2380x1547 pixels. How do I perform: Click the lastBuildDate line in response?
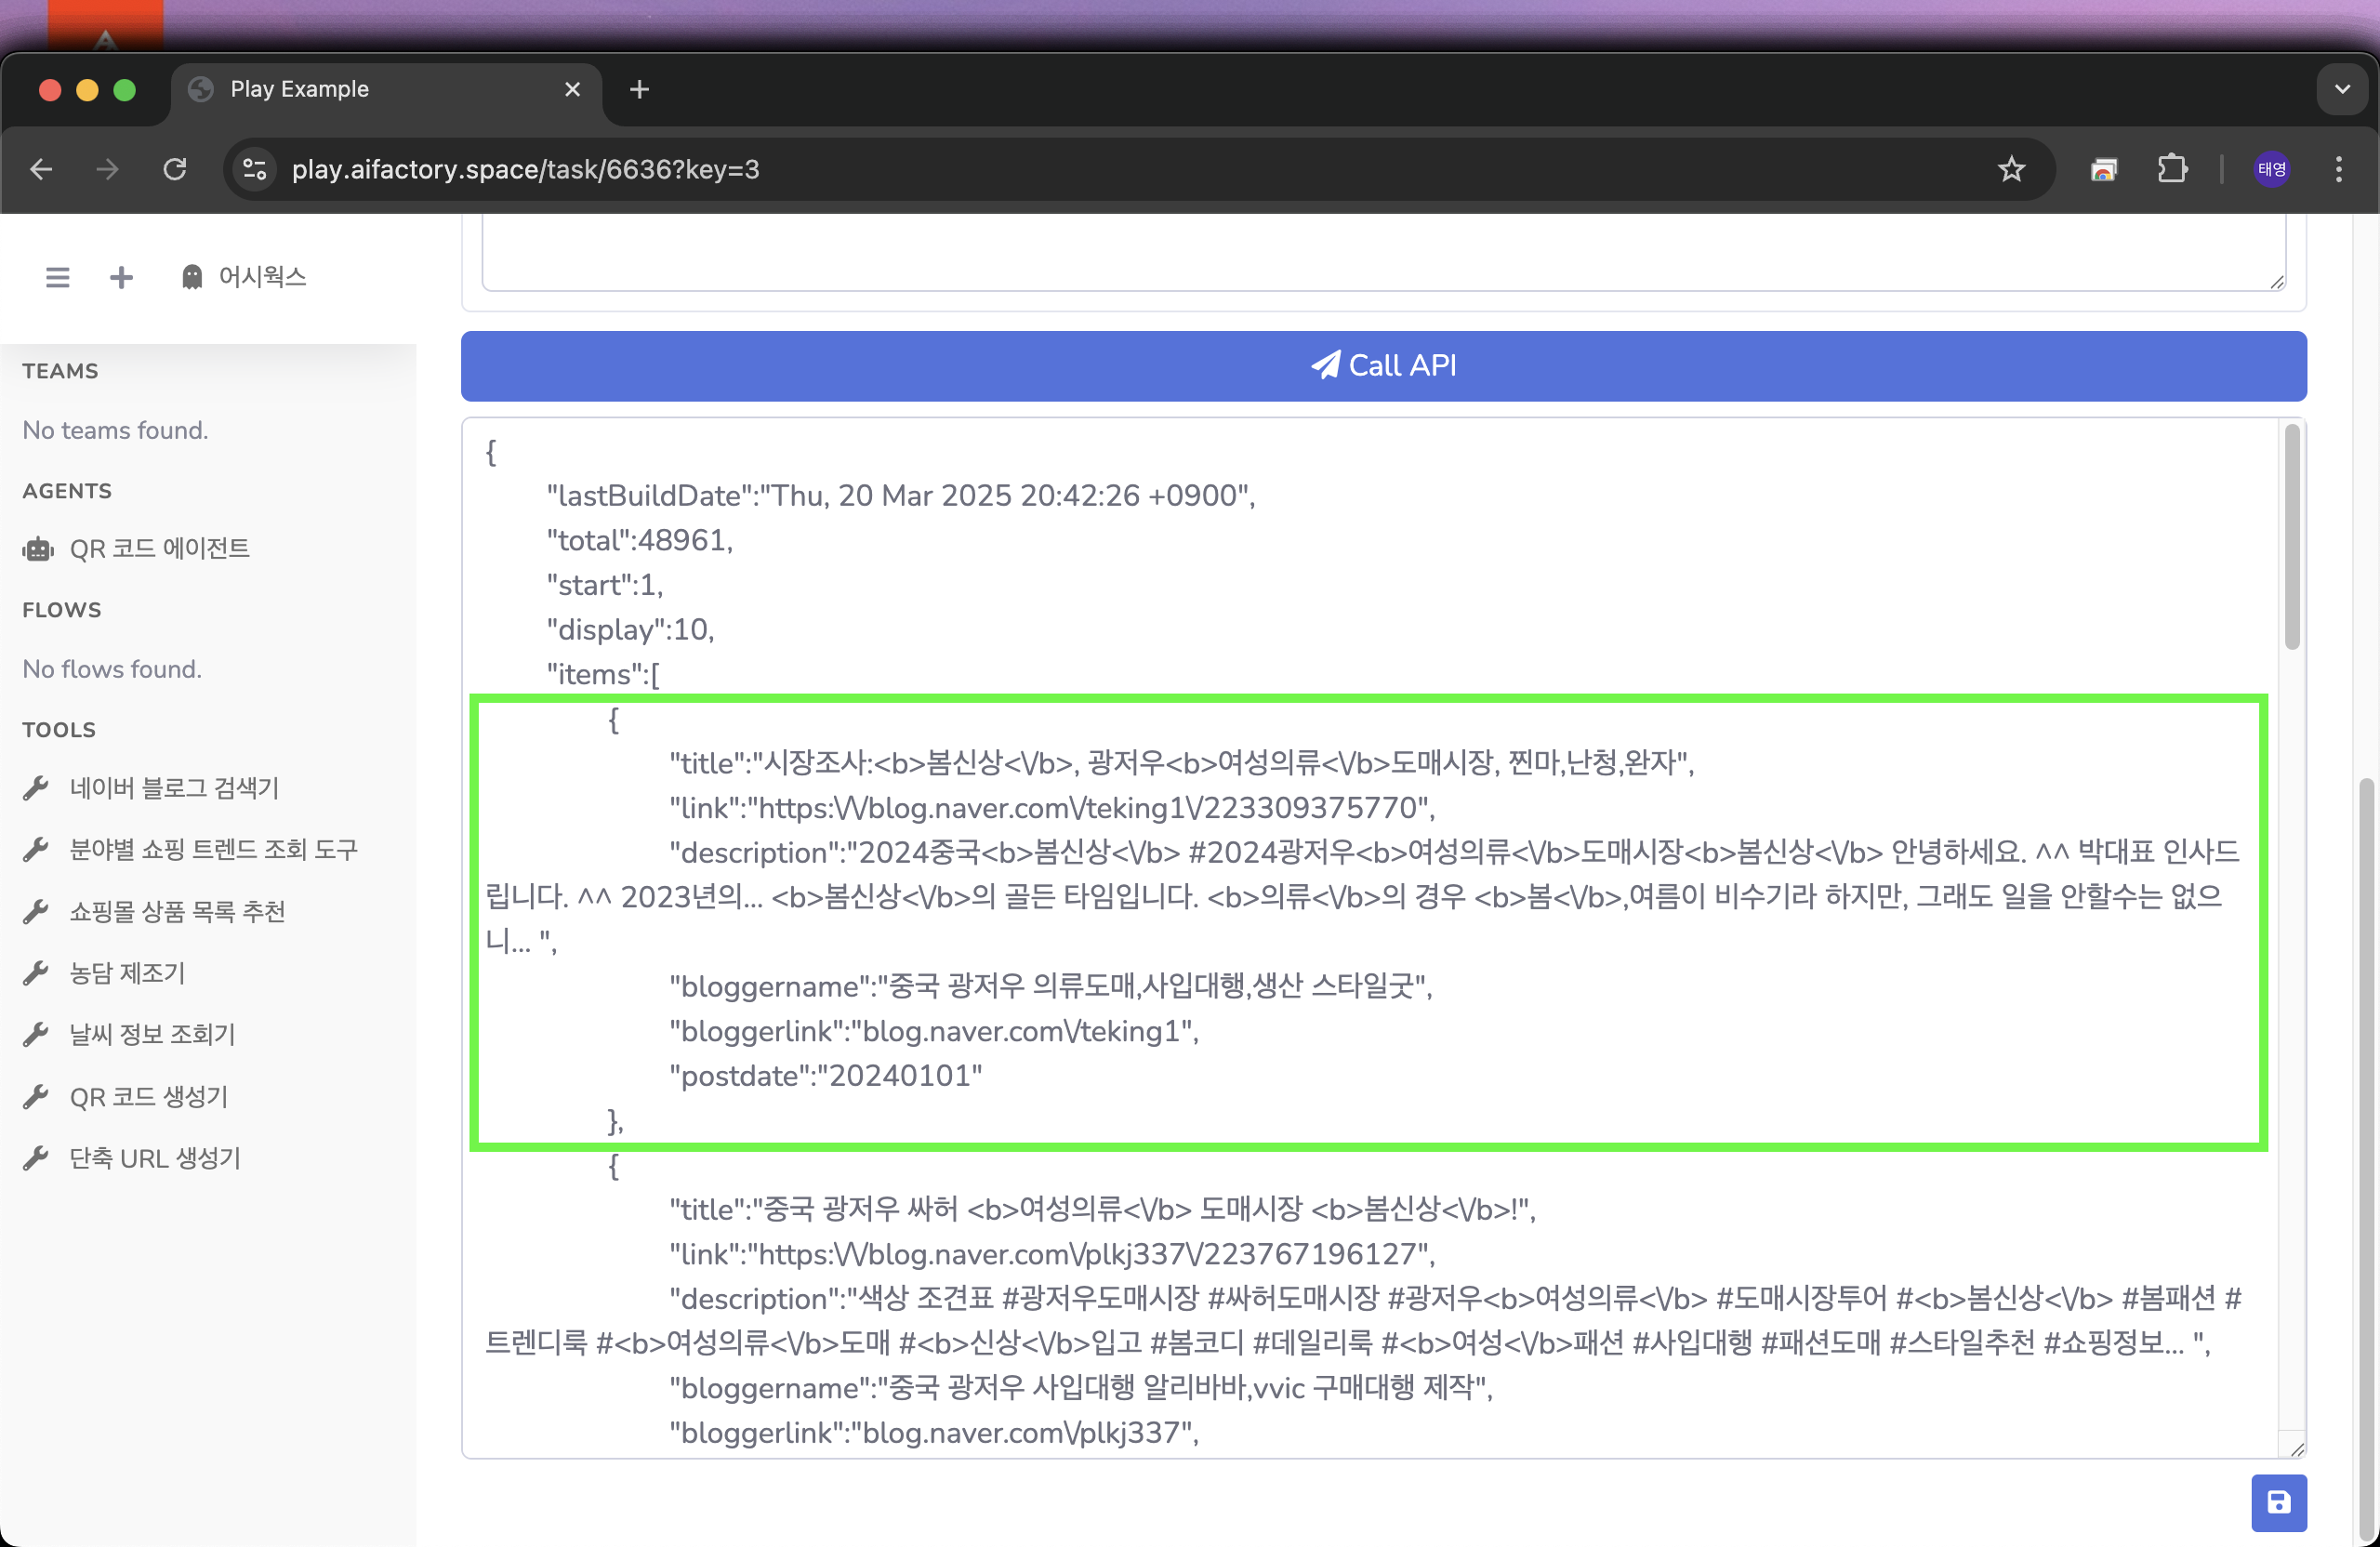900,496
